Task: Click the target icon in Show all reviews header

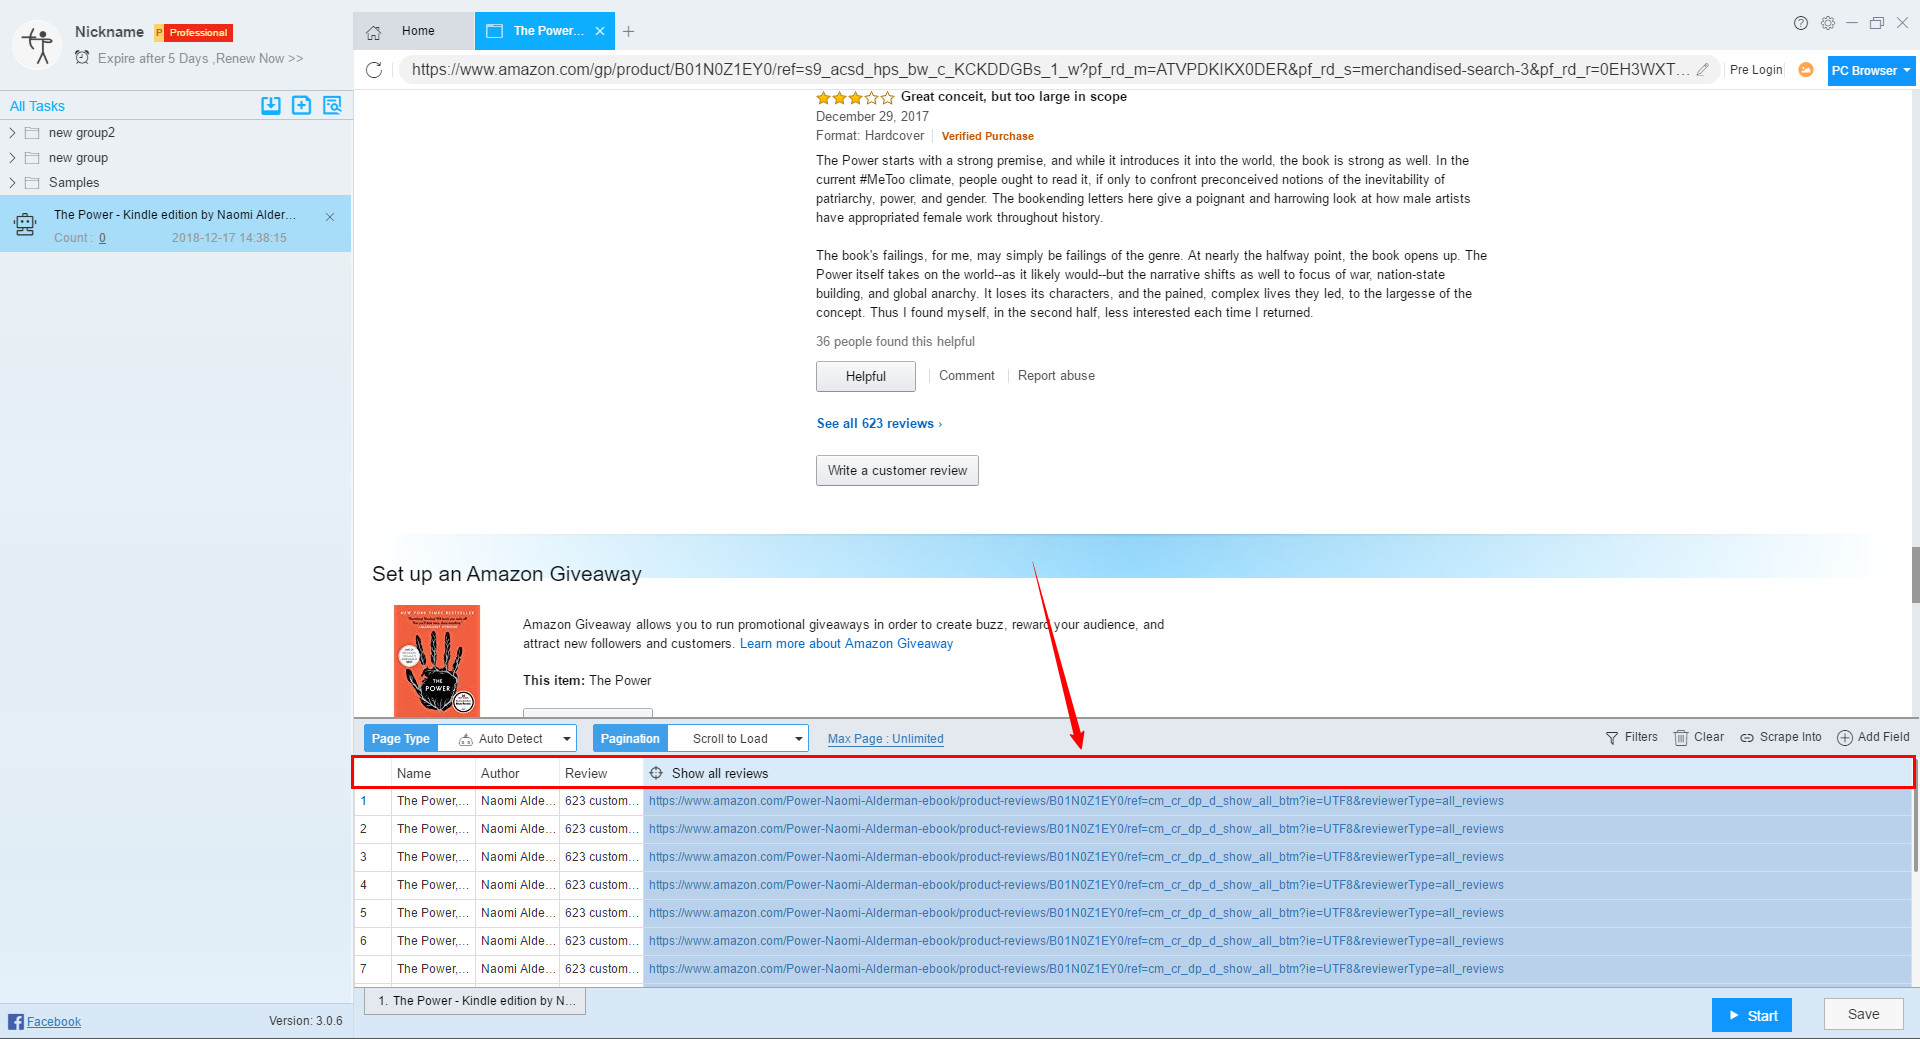Action: click(x=656, y=773)
